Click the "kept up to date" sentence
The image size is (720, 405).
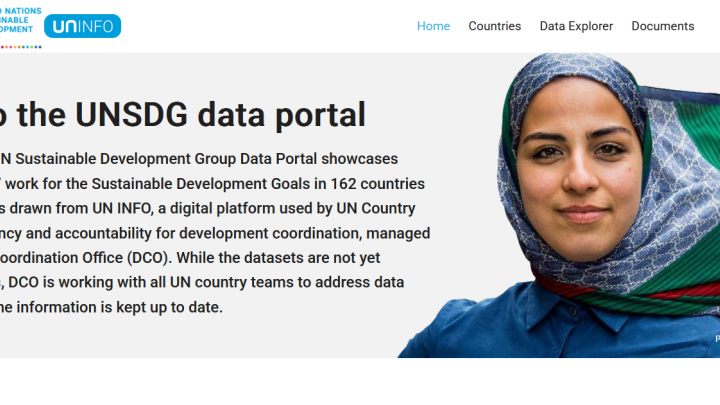pyautogui.click(x=170, y=307)
